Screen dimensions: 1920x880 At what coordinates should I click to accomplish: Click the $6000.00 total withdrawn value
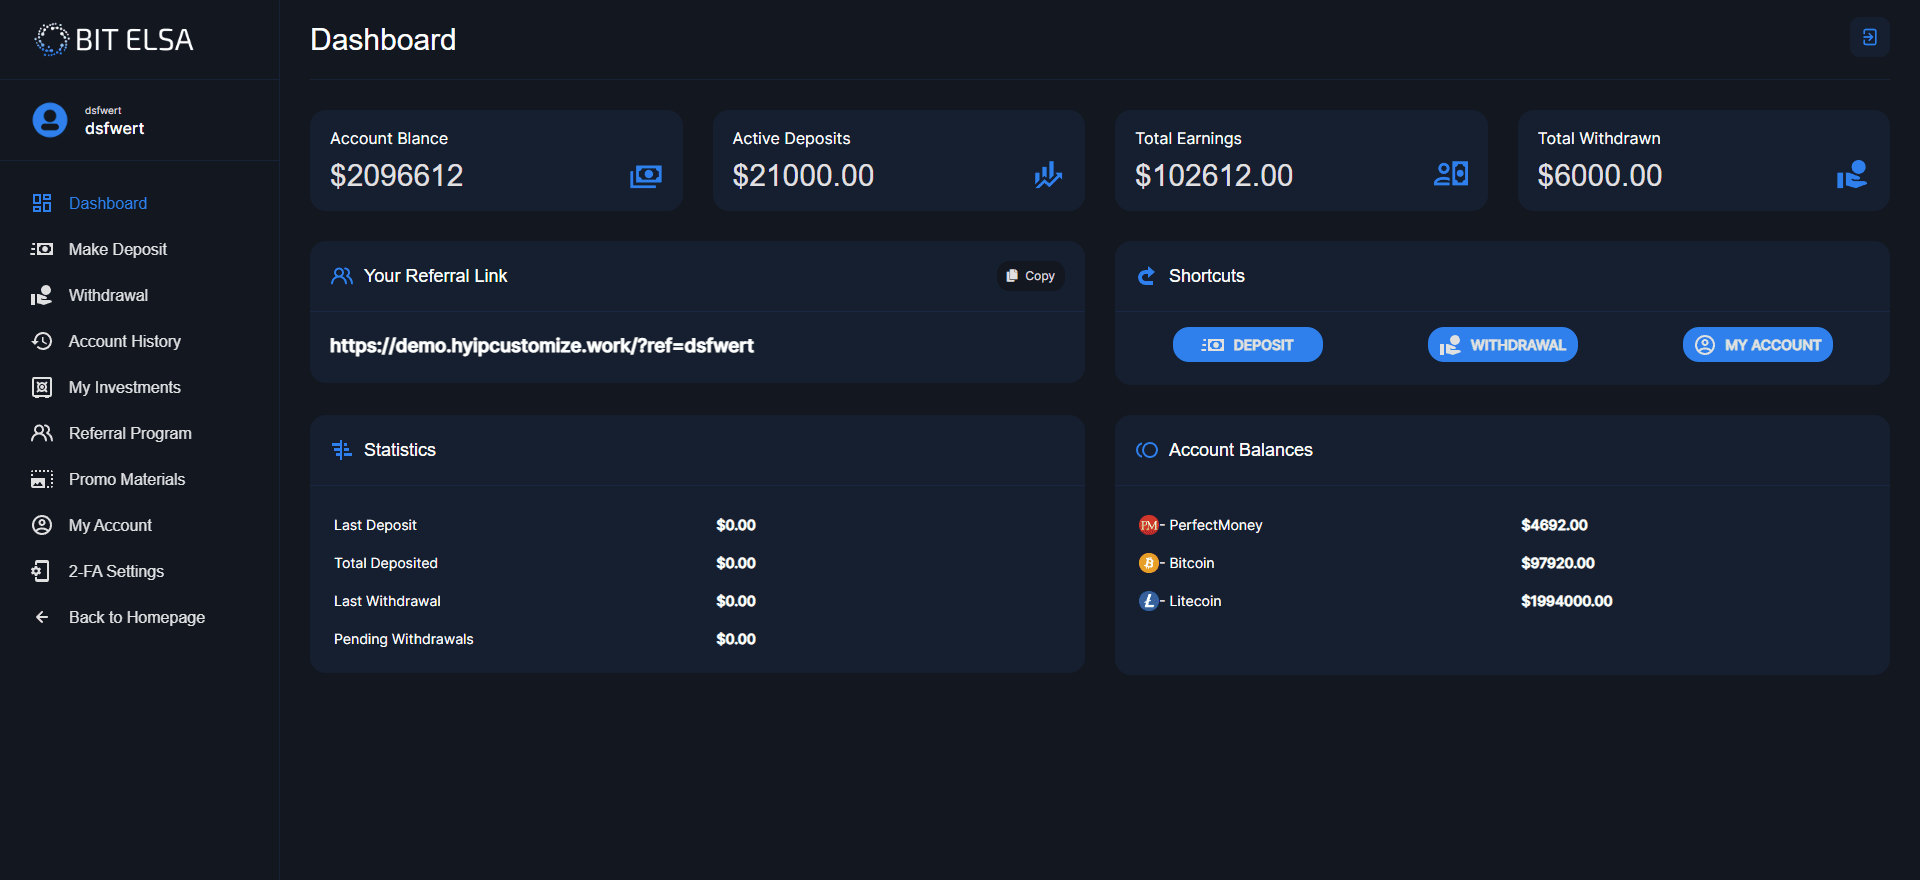pos(1600,176)
